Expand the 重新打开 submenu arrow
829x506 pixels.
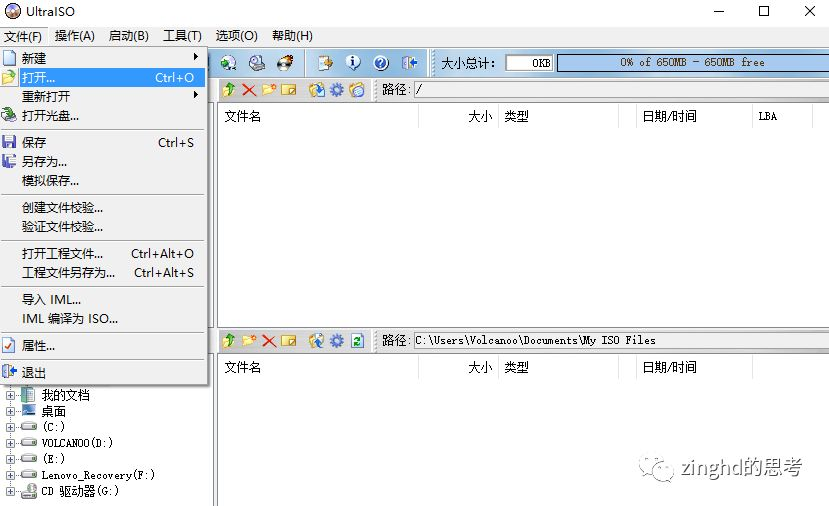pos(196,95)
